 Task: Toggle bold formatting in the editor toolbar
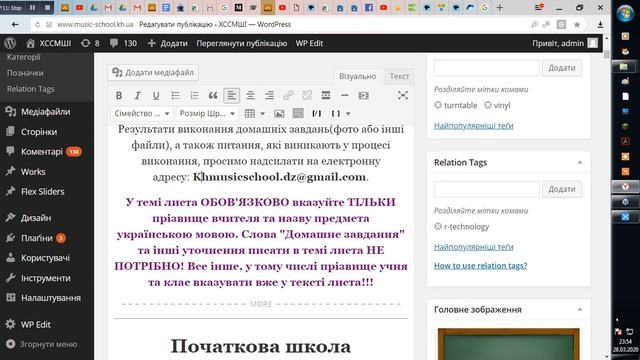119,96
